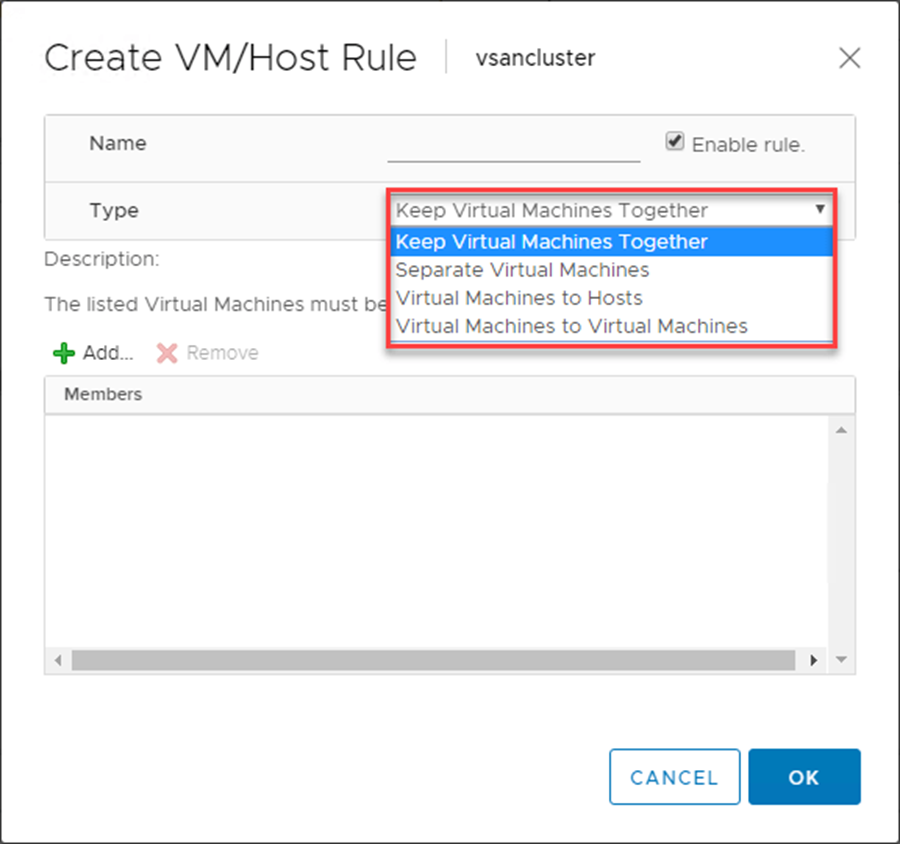Click the members list scroll up arrow
The width and height of the screenshot is (900, 844).
coord(841,430)
